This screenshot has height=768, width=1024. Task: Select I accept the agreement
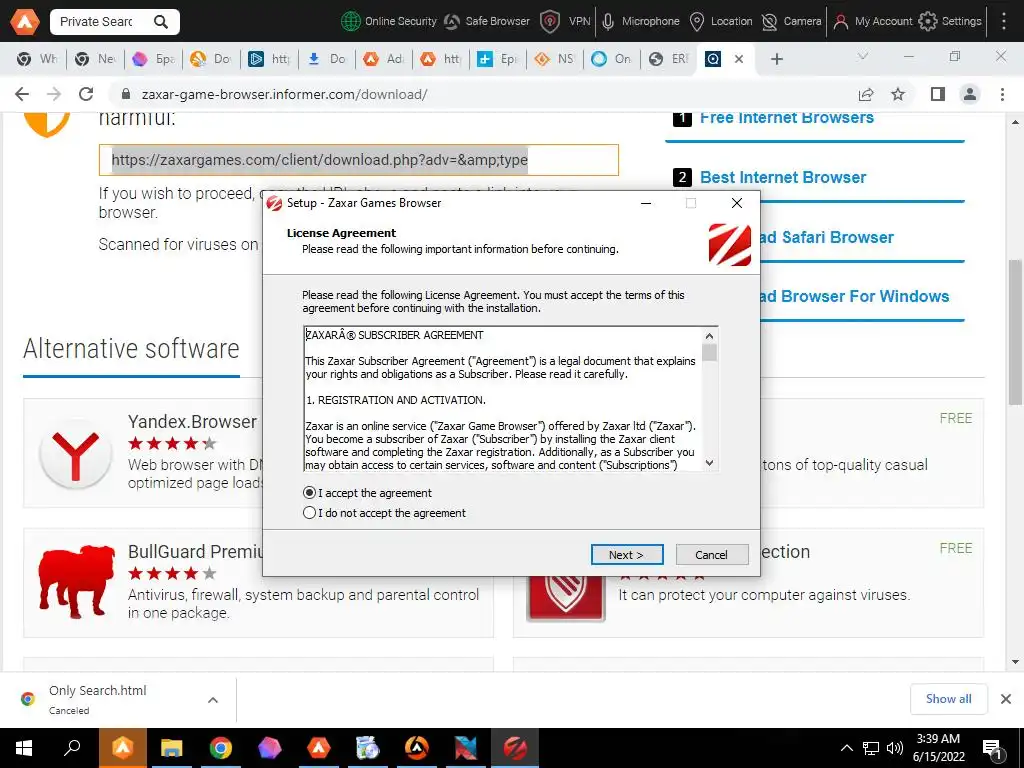coord(368,493)
